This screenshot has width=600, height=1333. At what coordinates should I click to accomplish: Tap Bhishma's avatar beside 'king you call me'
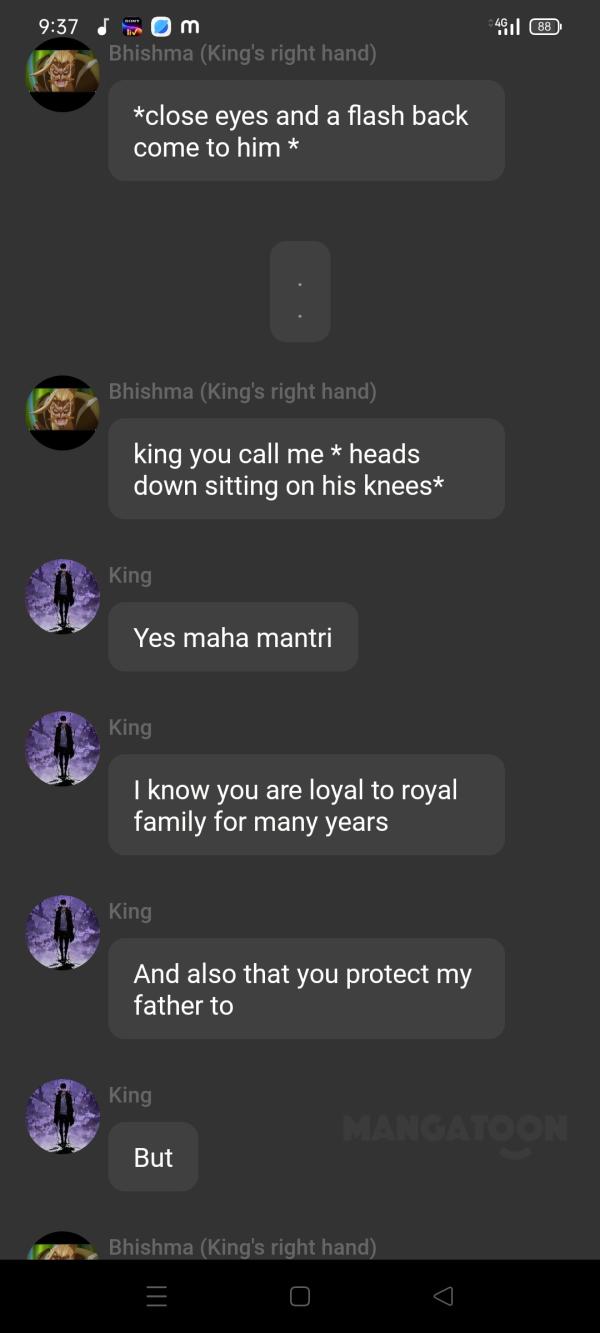coord(62,413)
